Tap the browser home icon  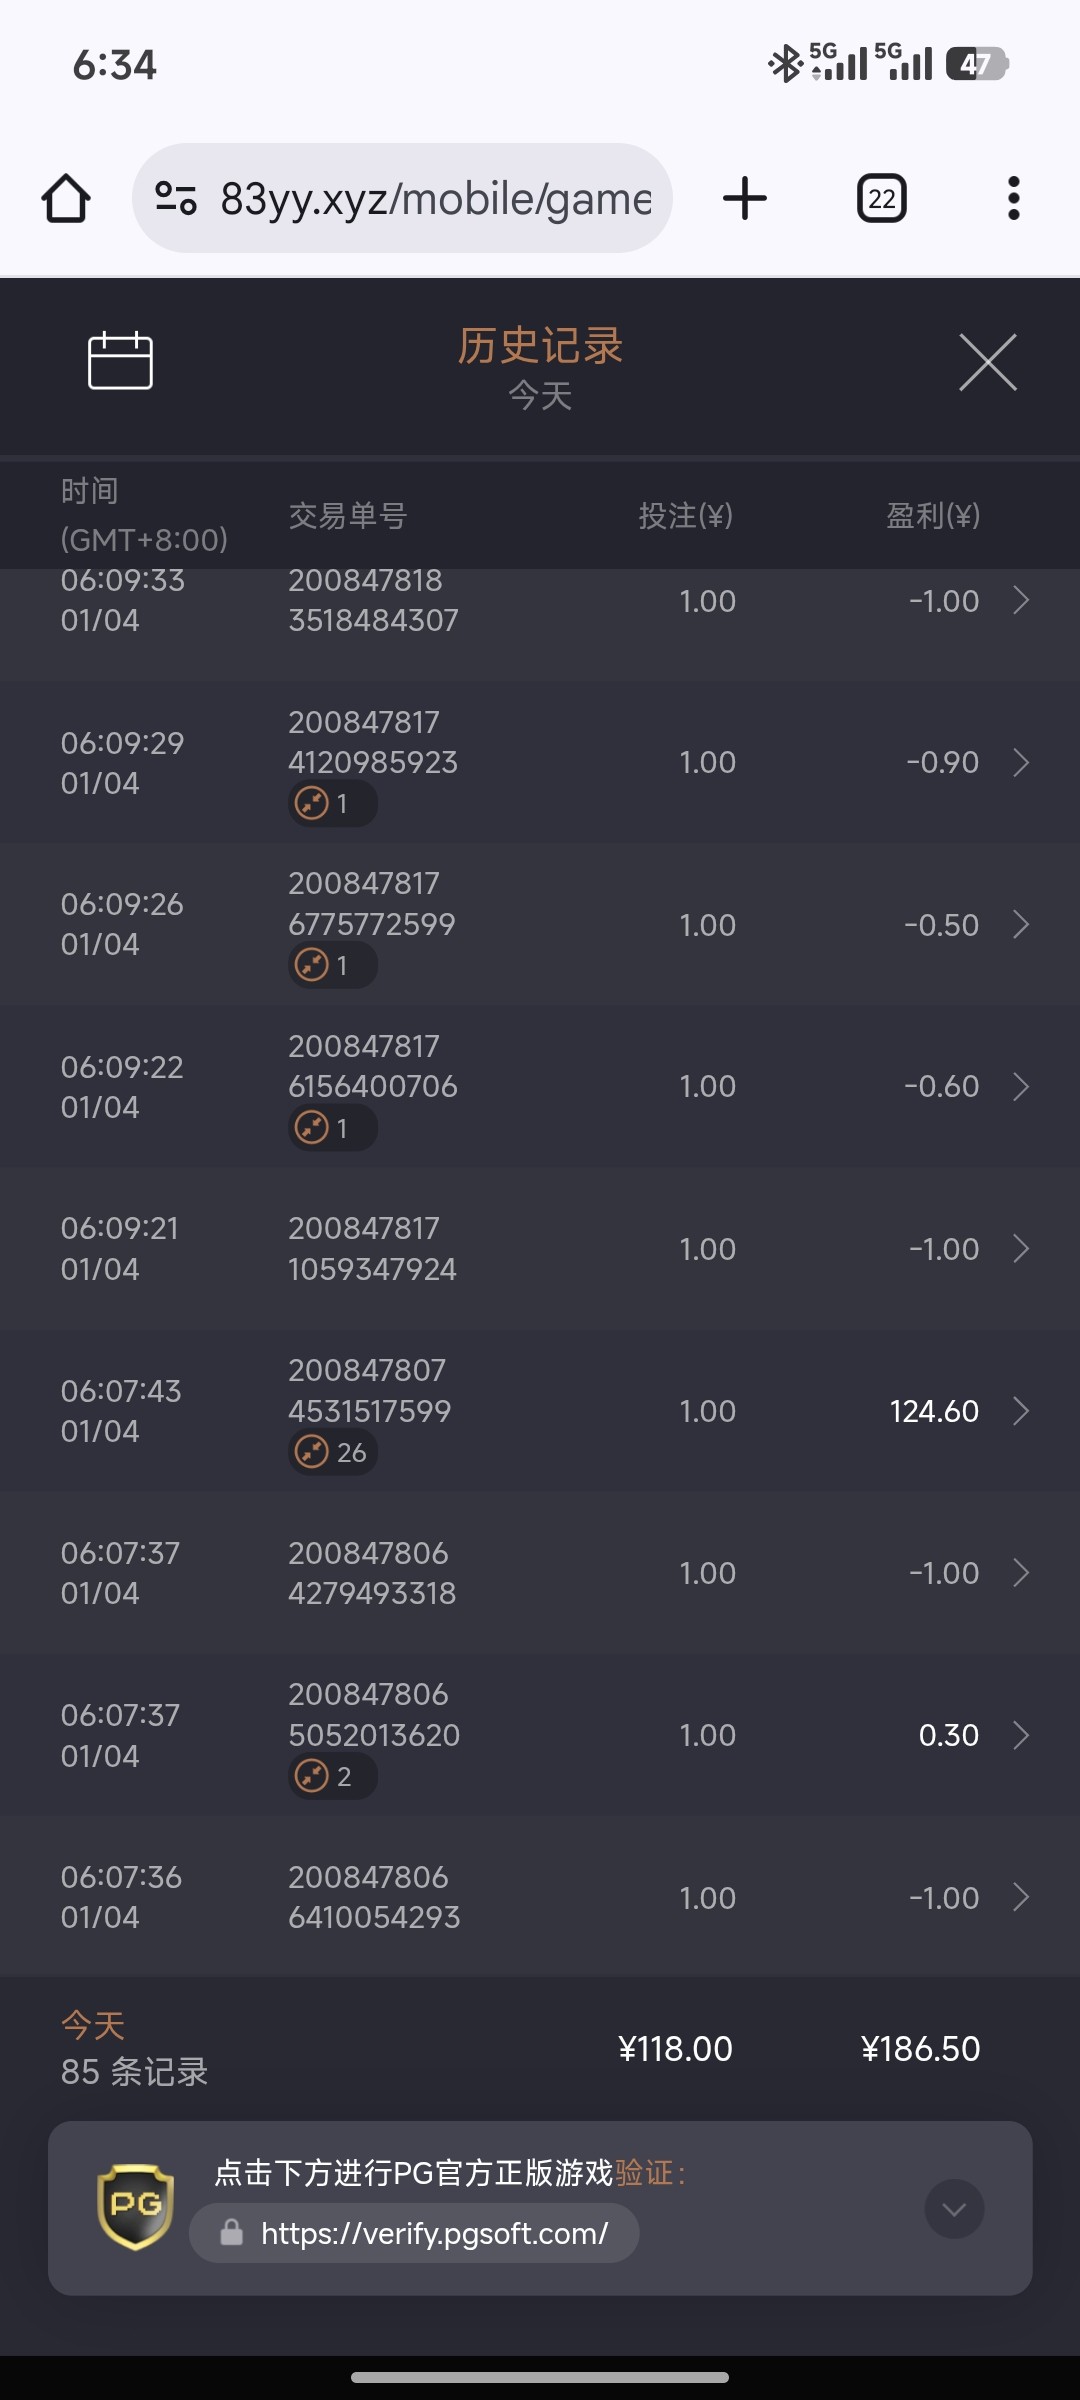click(x=66, y=198)
